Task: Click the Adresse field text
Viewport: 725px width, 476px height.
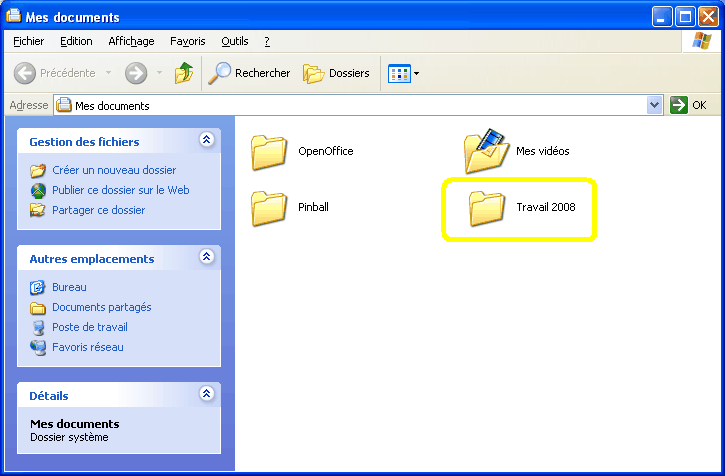Action: point(112,106)
